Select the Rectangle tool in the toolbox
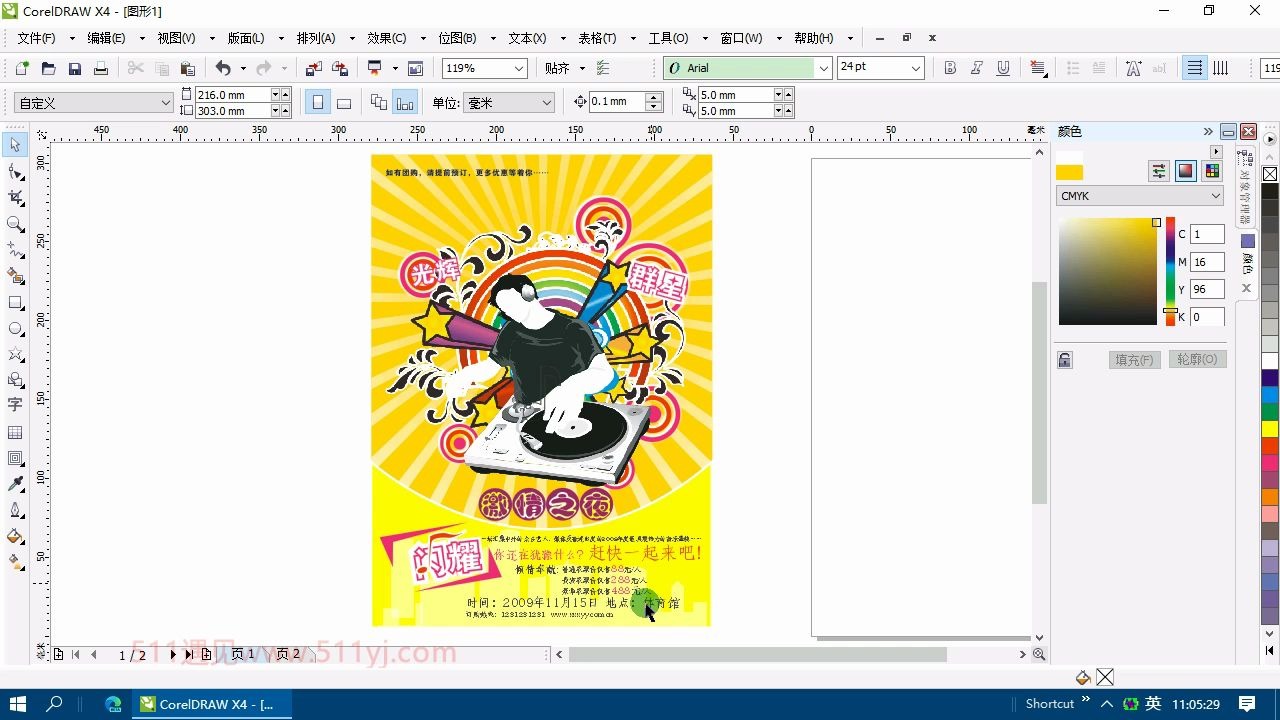 (x=15, y=302)
